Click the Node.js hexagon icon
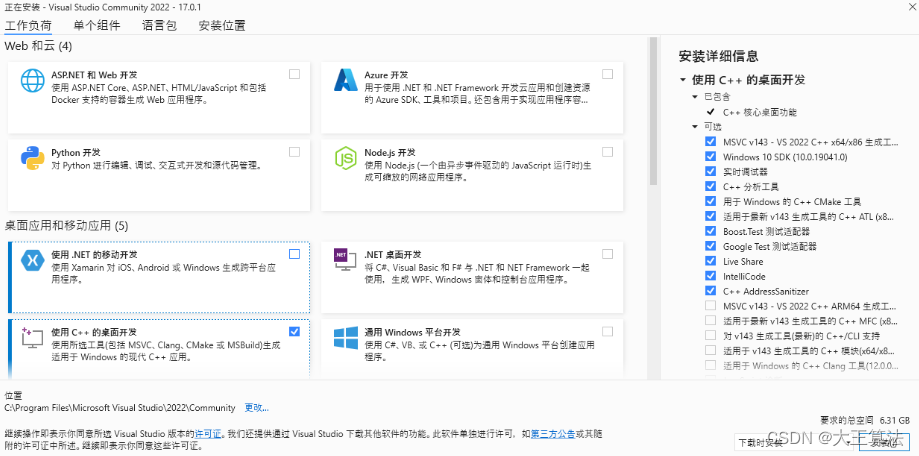Image resolution: width=919 pixels, height=456 pixels. [346, 158]
